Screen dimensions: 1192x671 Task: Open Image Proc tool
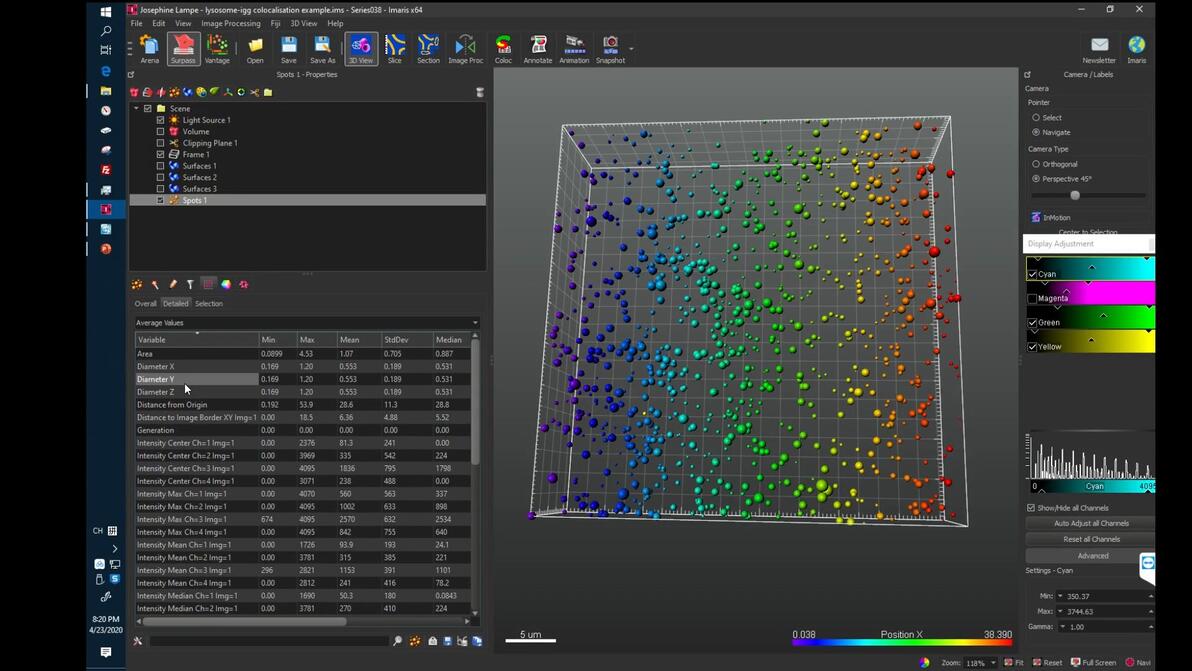(x=465, y=48)
